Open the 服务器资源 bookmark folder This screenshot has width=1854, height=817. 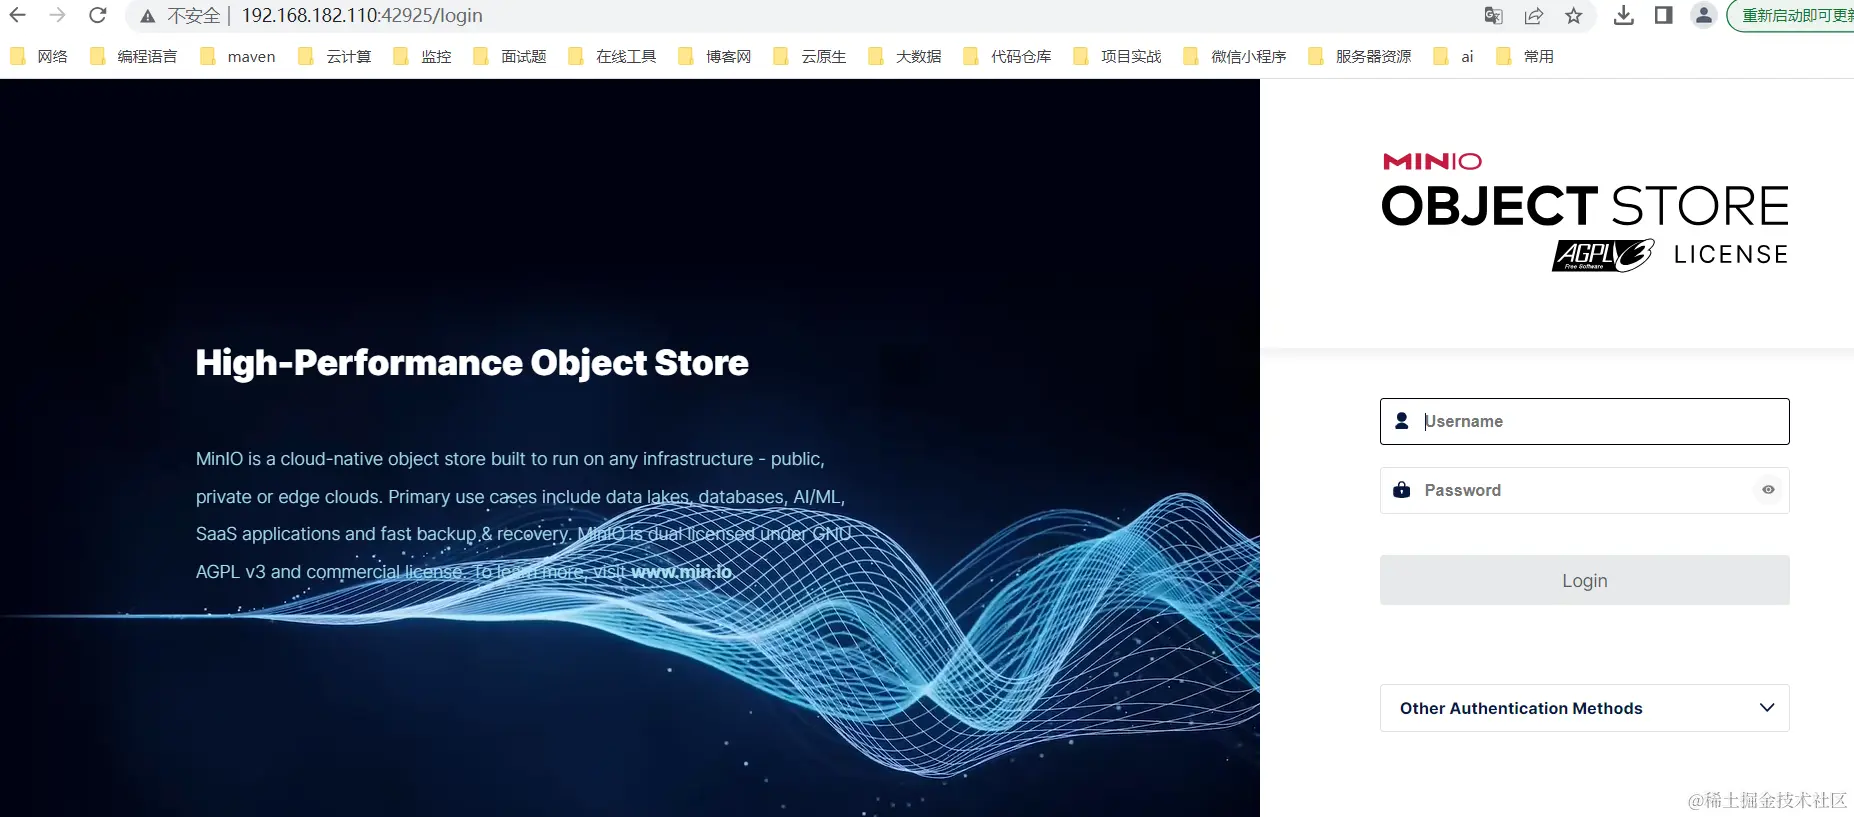click(1360, 56)
